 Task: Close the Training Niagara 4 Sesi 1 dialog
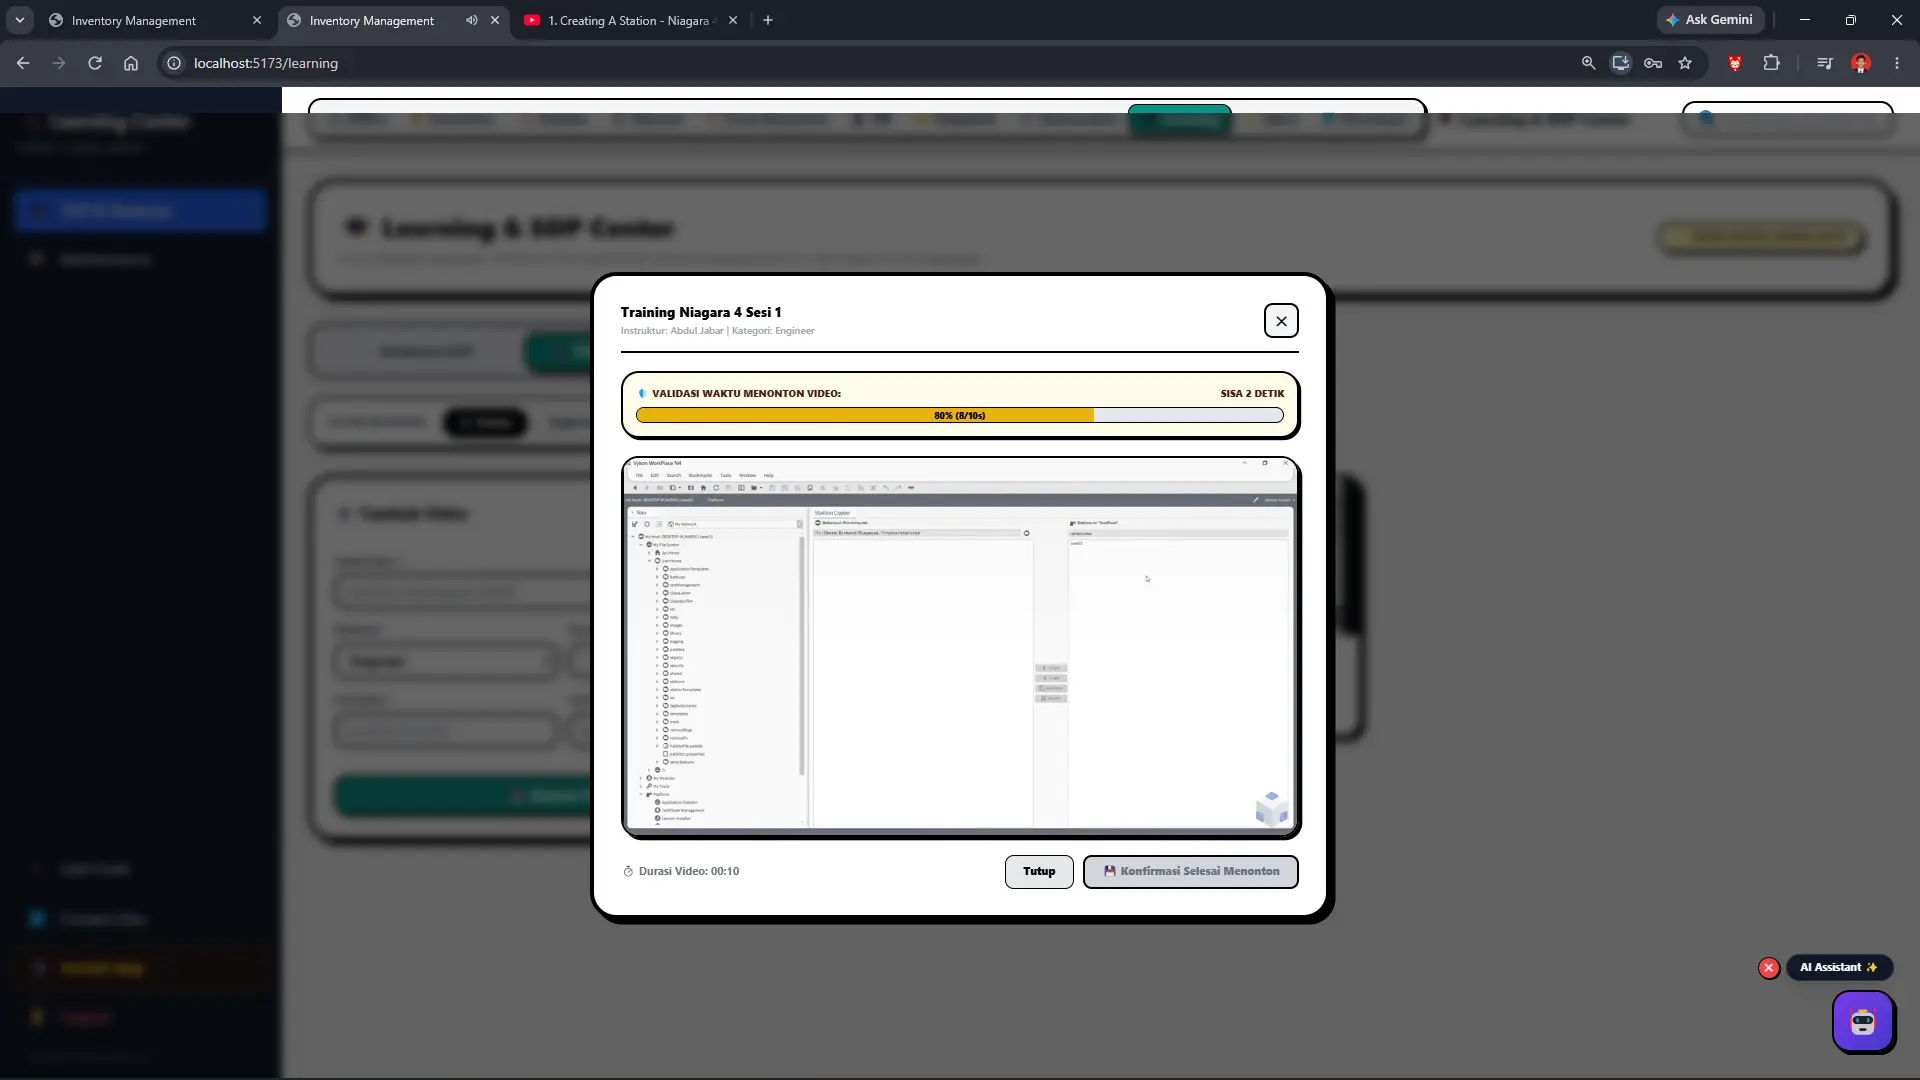pos(1281,321)
